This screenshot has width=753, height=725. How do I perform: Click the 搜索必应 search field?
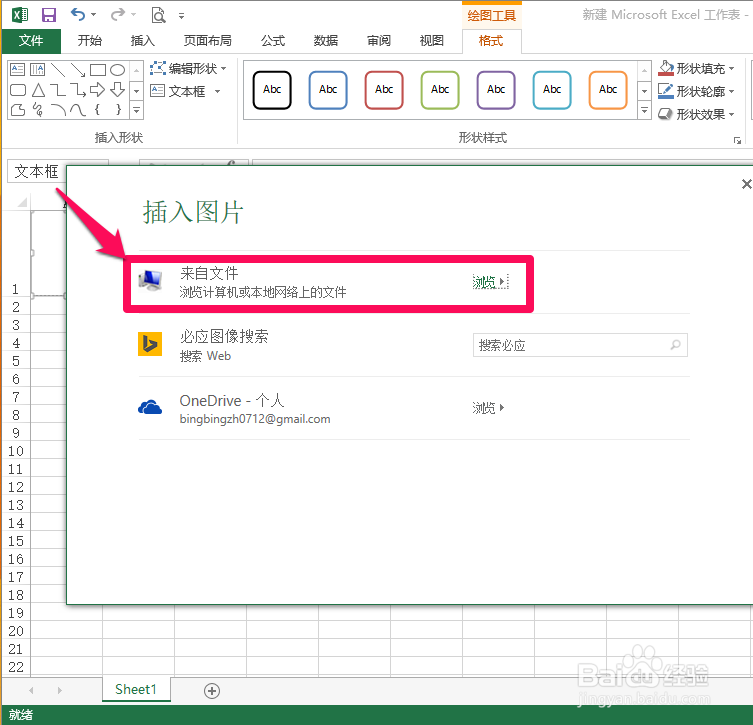(x=580, y=345)
